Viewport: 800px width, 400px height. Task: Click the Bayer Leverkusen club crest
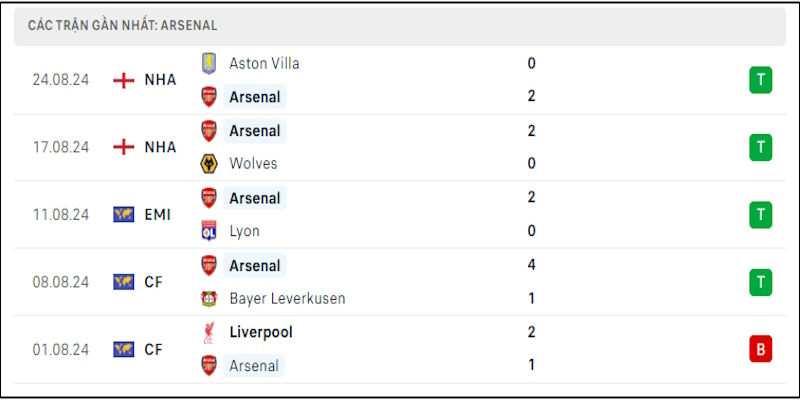click(209, 298)
